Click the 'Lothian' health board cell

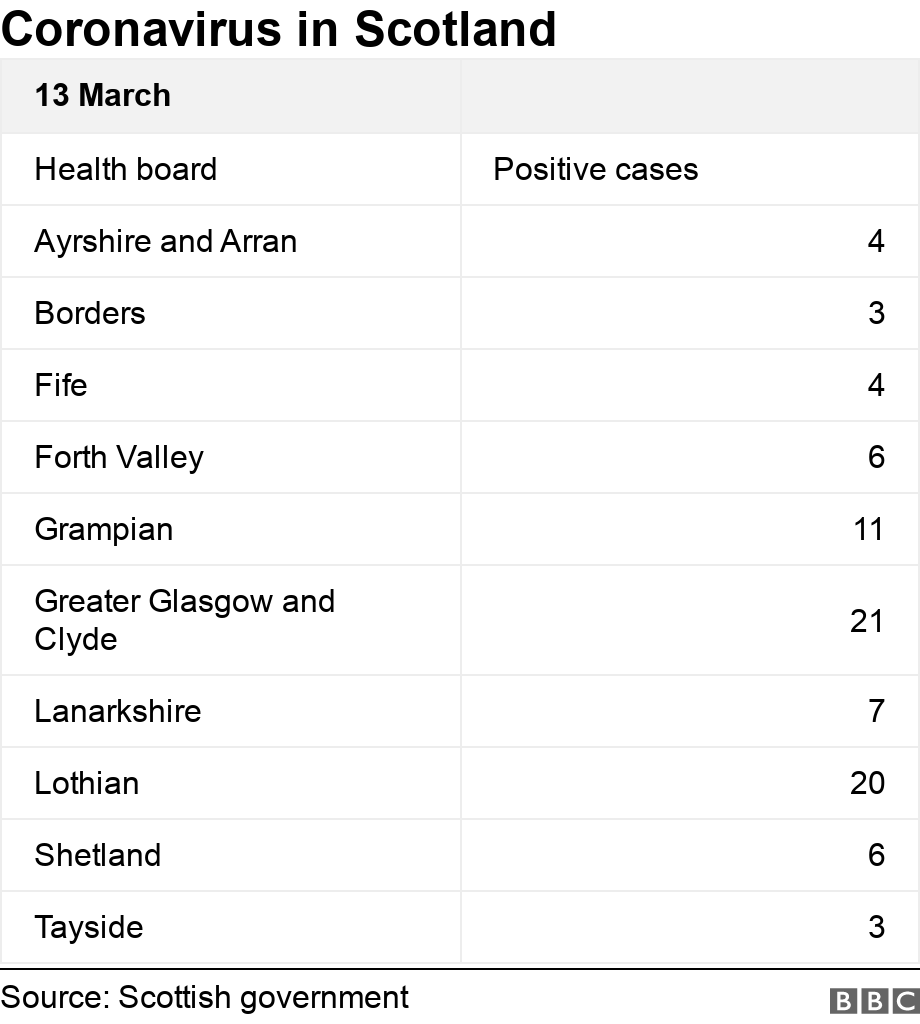[87, 783]
